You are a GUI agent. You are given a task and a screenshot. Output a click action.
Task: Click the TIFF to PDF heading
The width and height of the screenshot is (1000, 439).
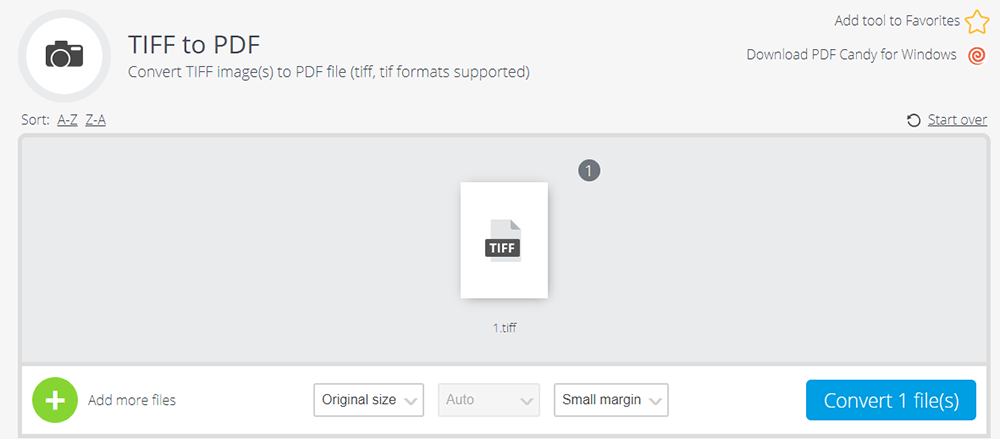point(194,45)
